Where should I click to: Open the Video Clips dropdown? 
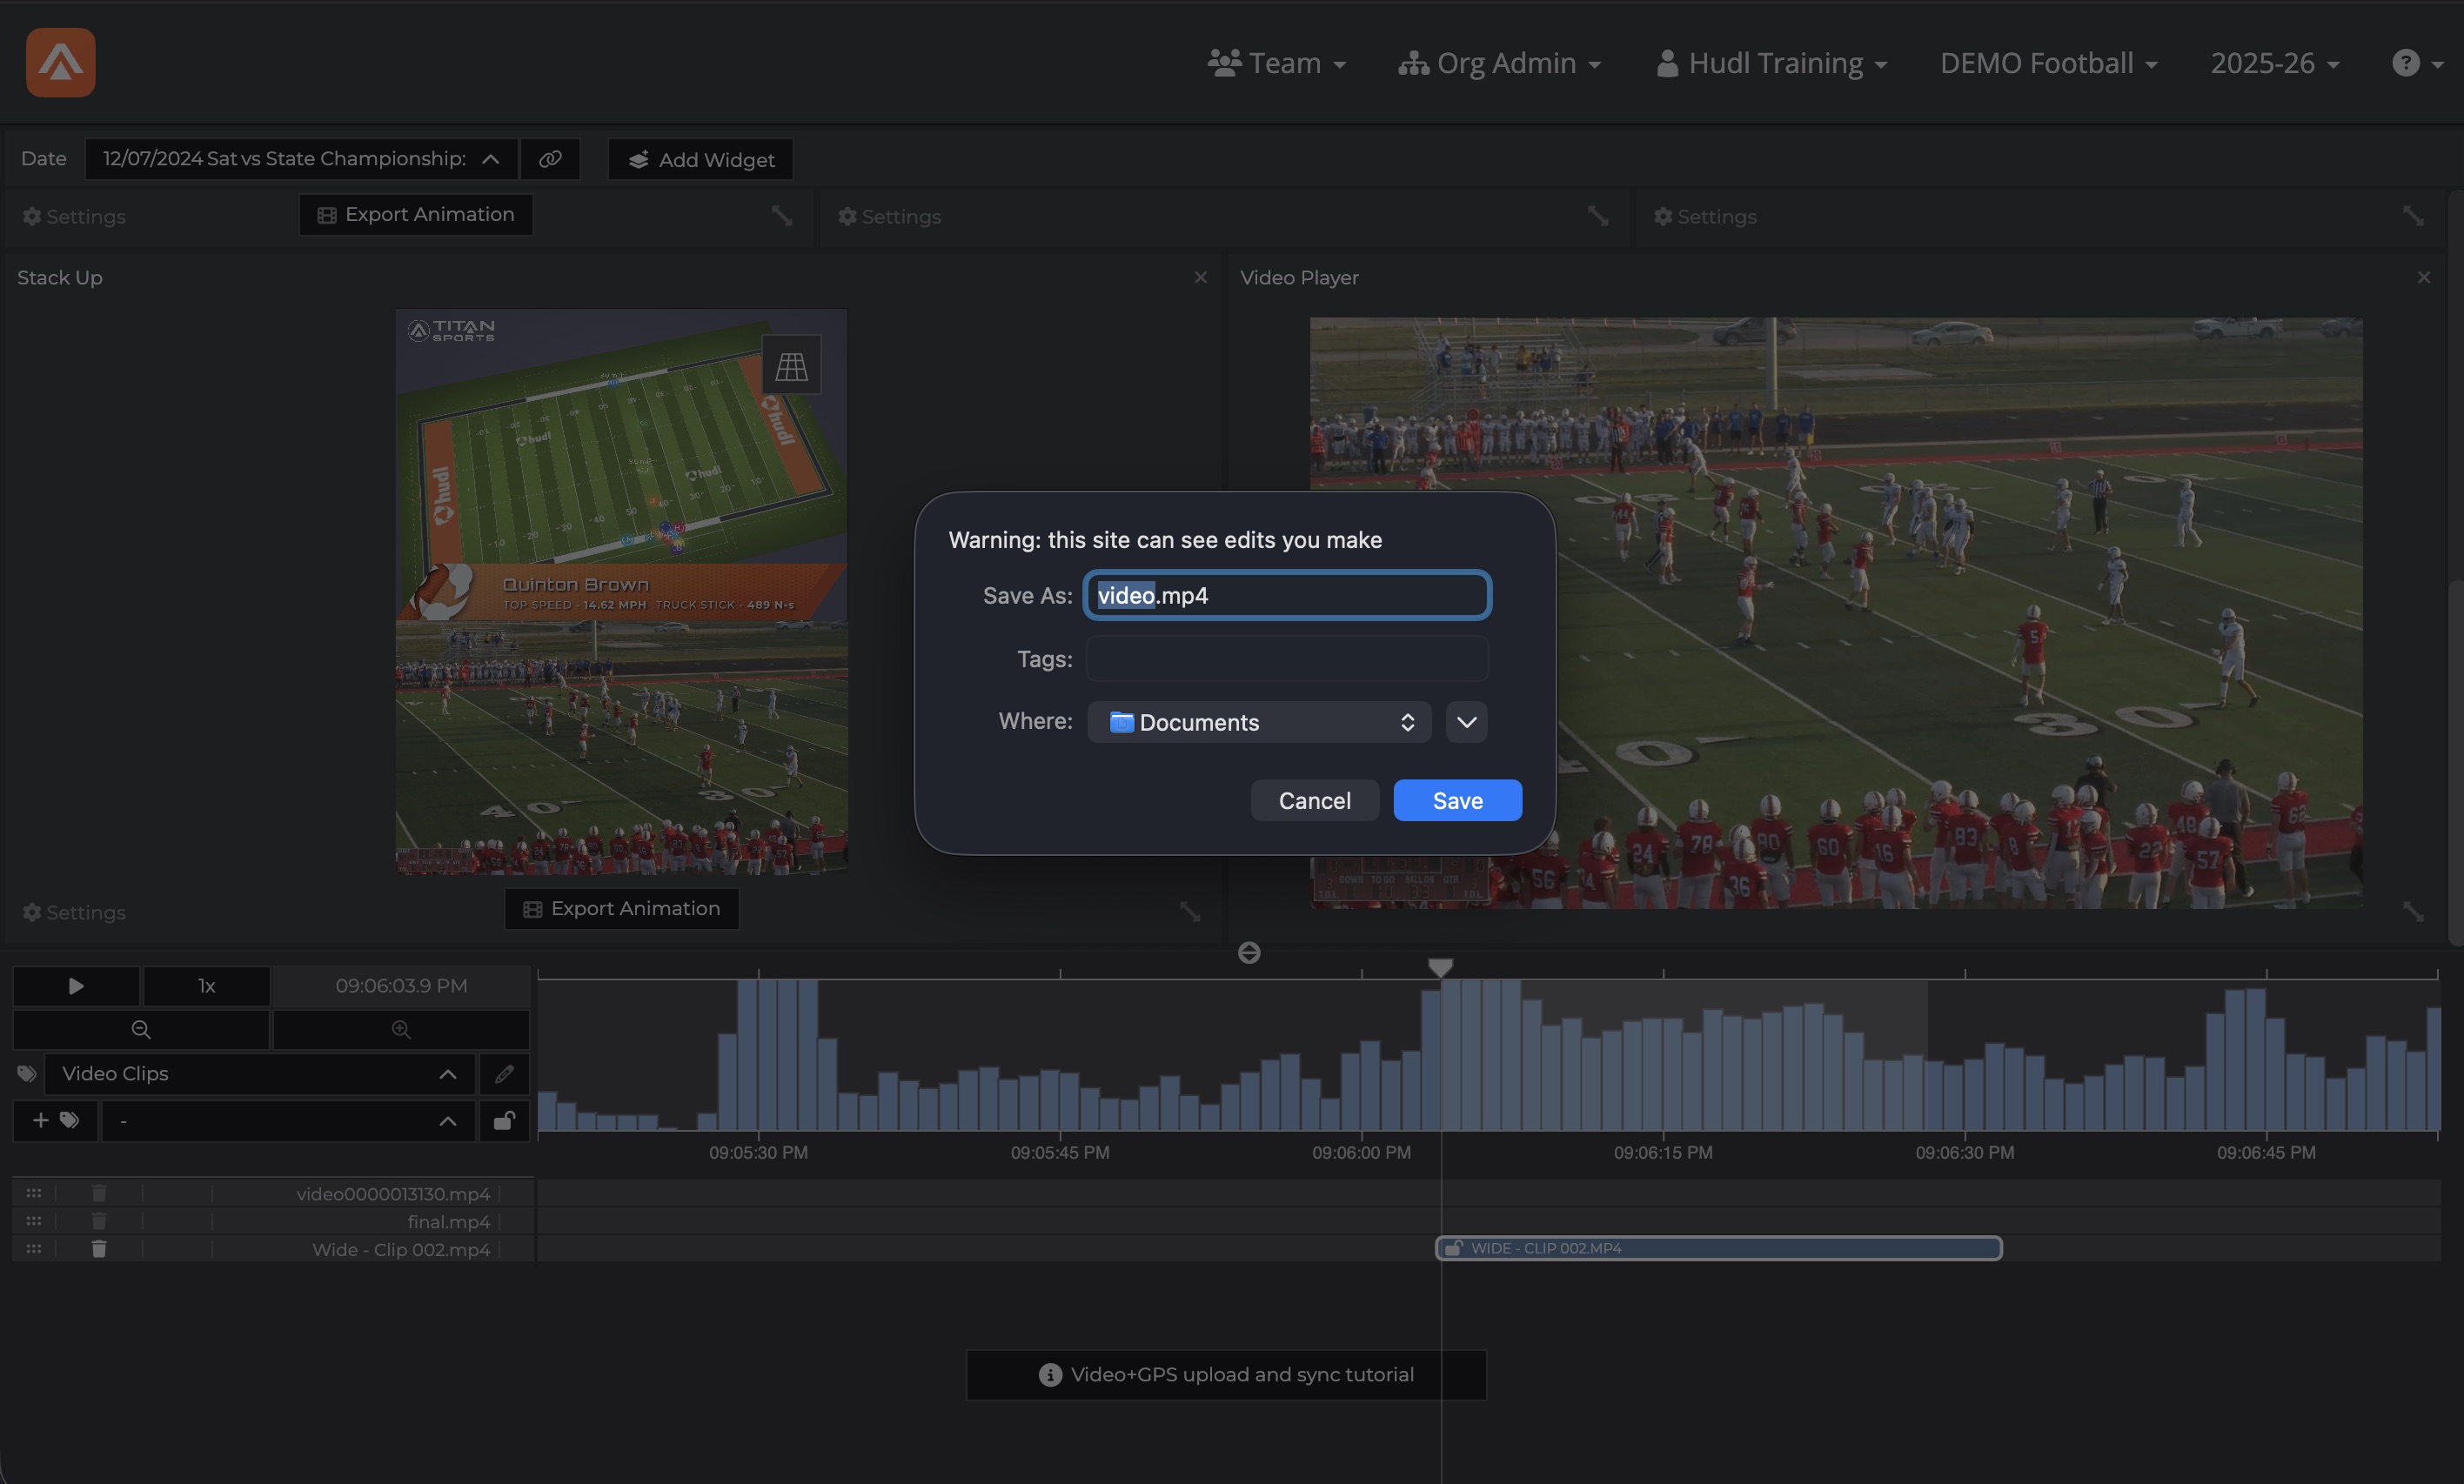[x=260, y=1074]
